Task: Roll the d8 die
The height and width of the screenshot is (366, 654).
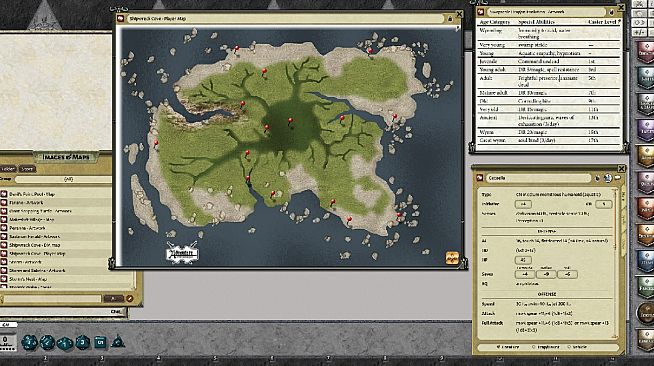Action: [x=83, y=342]
